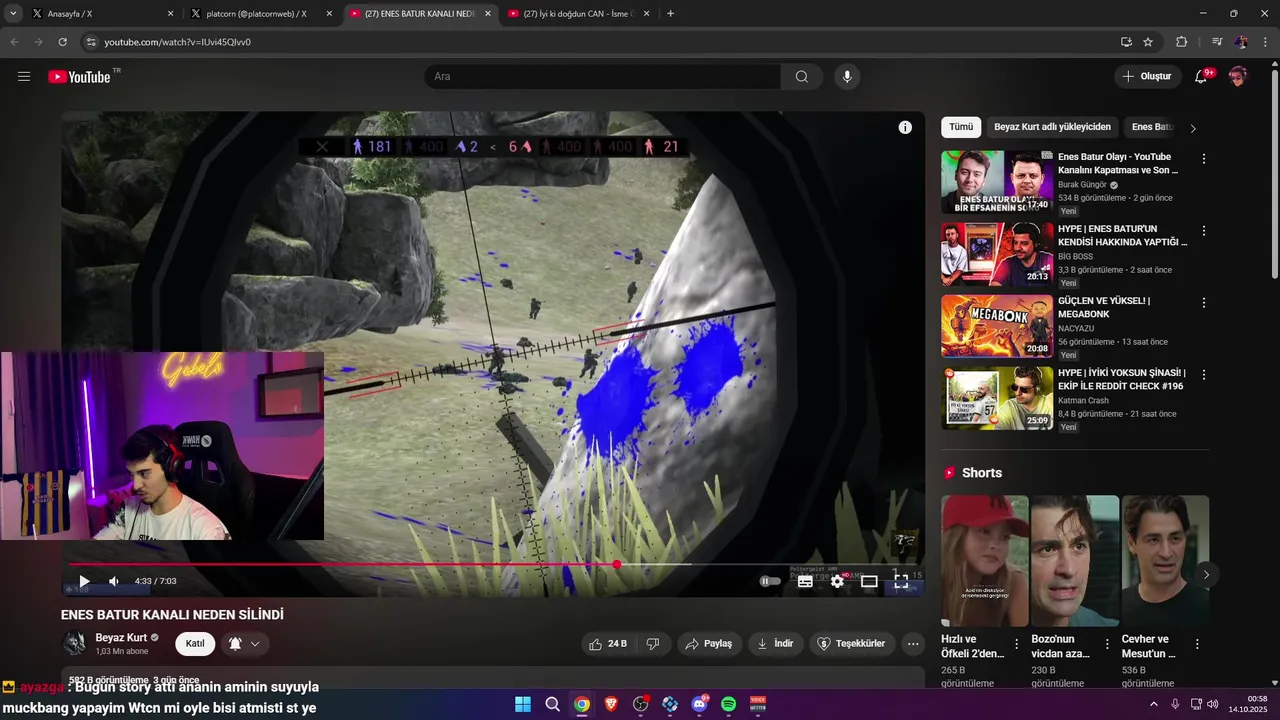Screen dimensions: 1280x720
Task: Click the YouTube search Ara field
Action: click(x=603, y=76)
